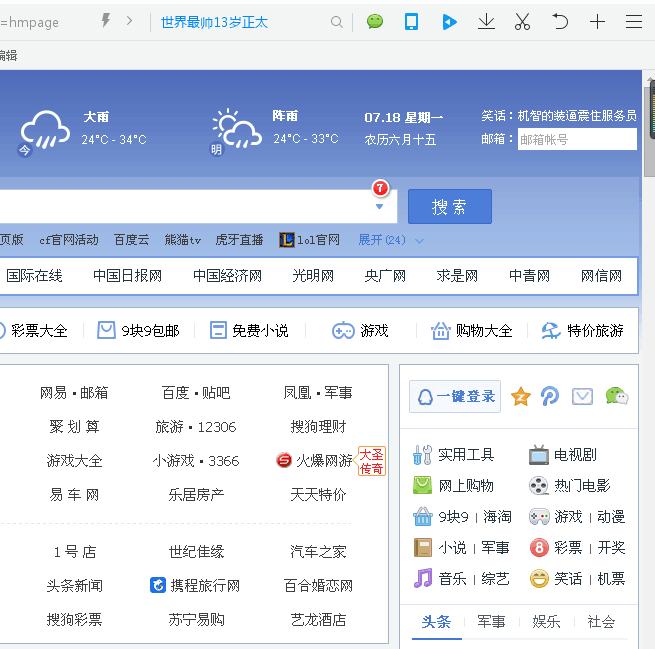This screenshot has width=655, height=649.
Task: Click 大圣传奇 promo tag
Action: (x=371, y=461)
